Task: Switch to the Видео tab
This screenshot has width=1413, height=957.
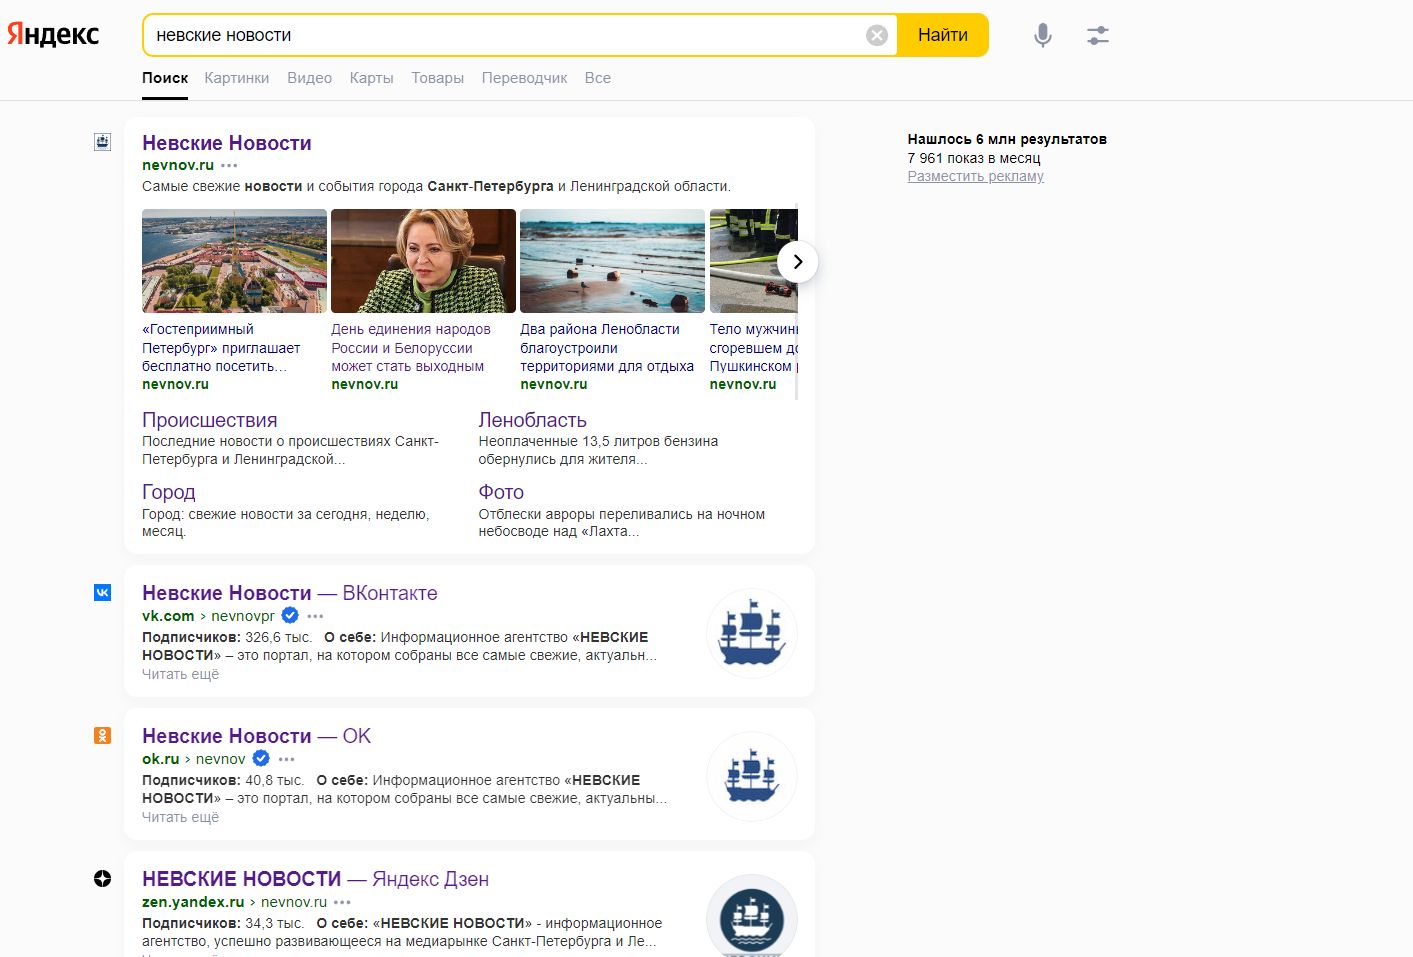Action: (309, 78)
